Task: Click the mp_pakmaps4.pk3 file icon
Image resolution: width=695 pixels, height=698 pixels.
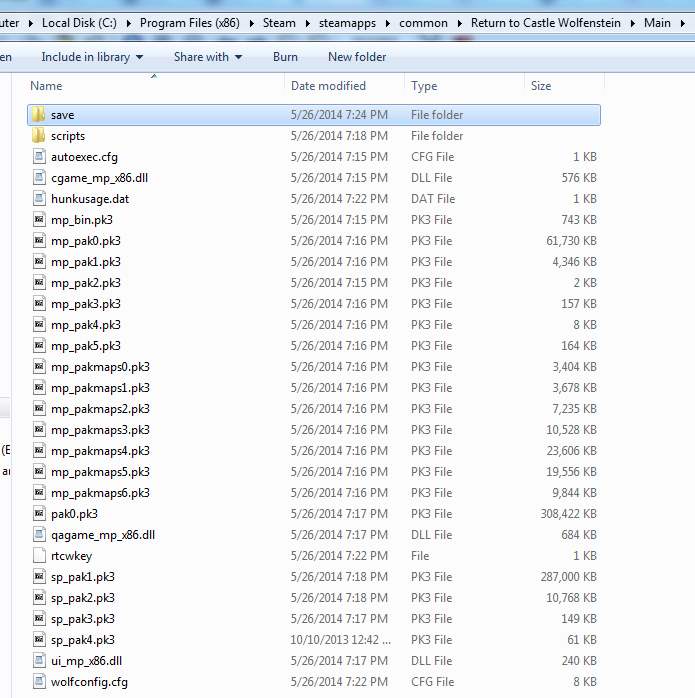Action: (x=39, y=450)
